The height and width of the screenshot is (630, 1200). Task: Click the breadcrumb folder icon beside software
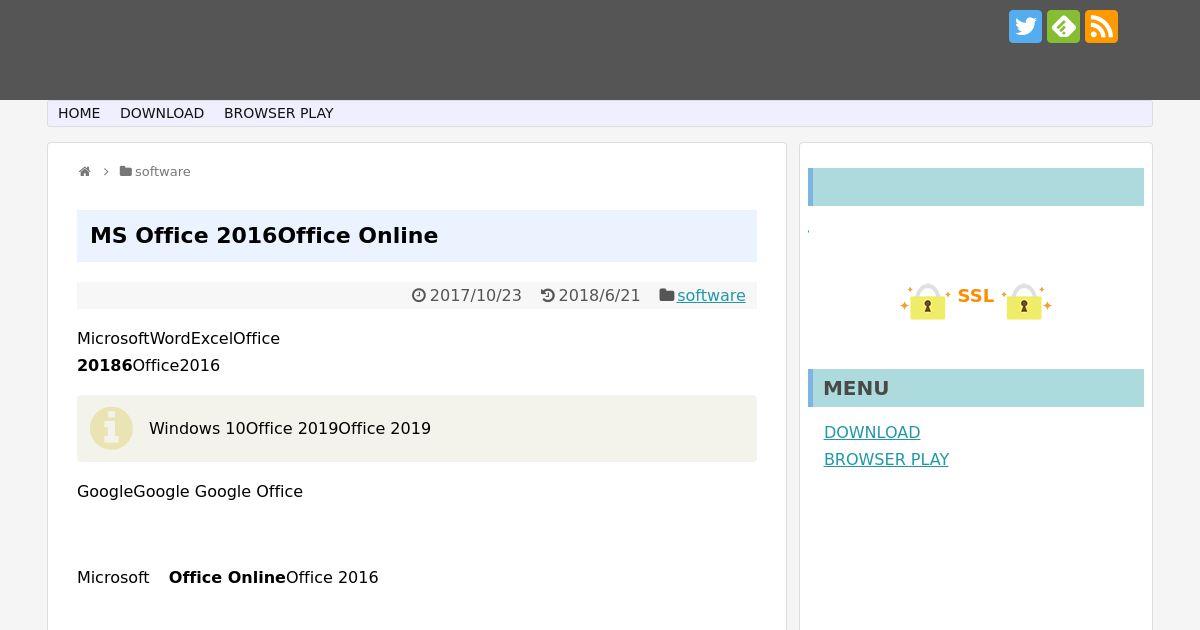click(x=126, y=171)
